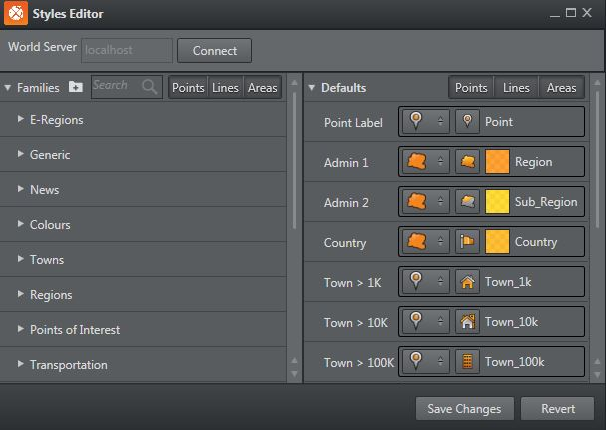This screenshot has width=606, height=430.
Task: Toggle the Points filter in Families panel
Action: [x=188, y=88]
